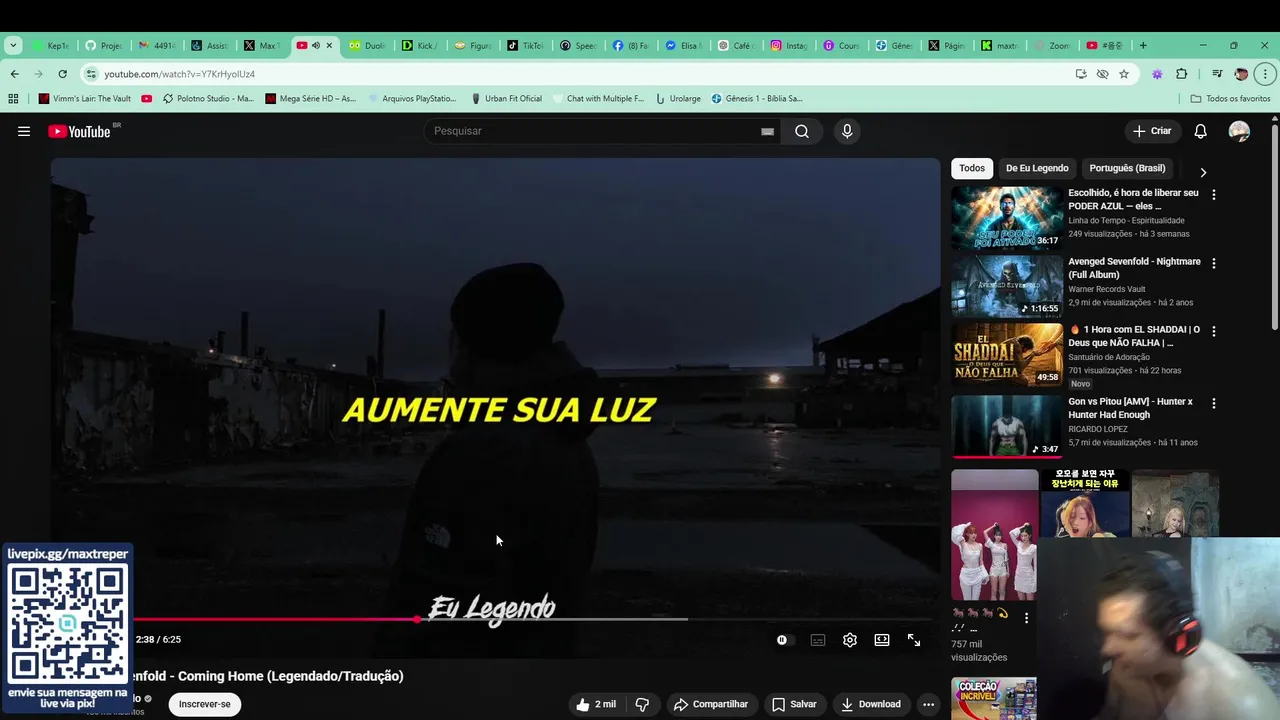Click the magnifier search button
Image resolution: width=1280 pixels, height=720 pixels.
point(802,131)
